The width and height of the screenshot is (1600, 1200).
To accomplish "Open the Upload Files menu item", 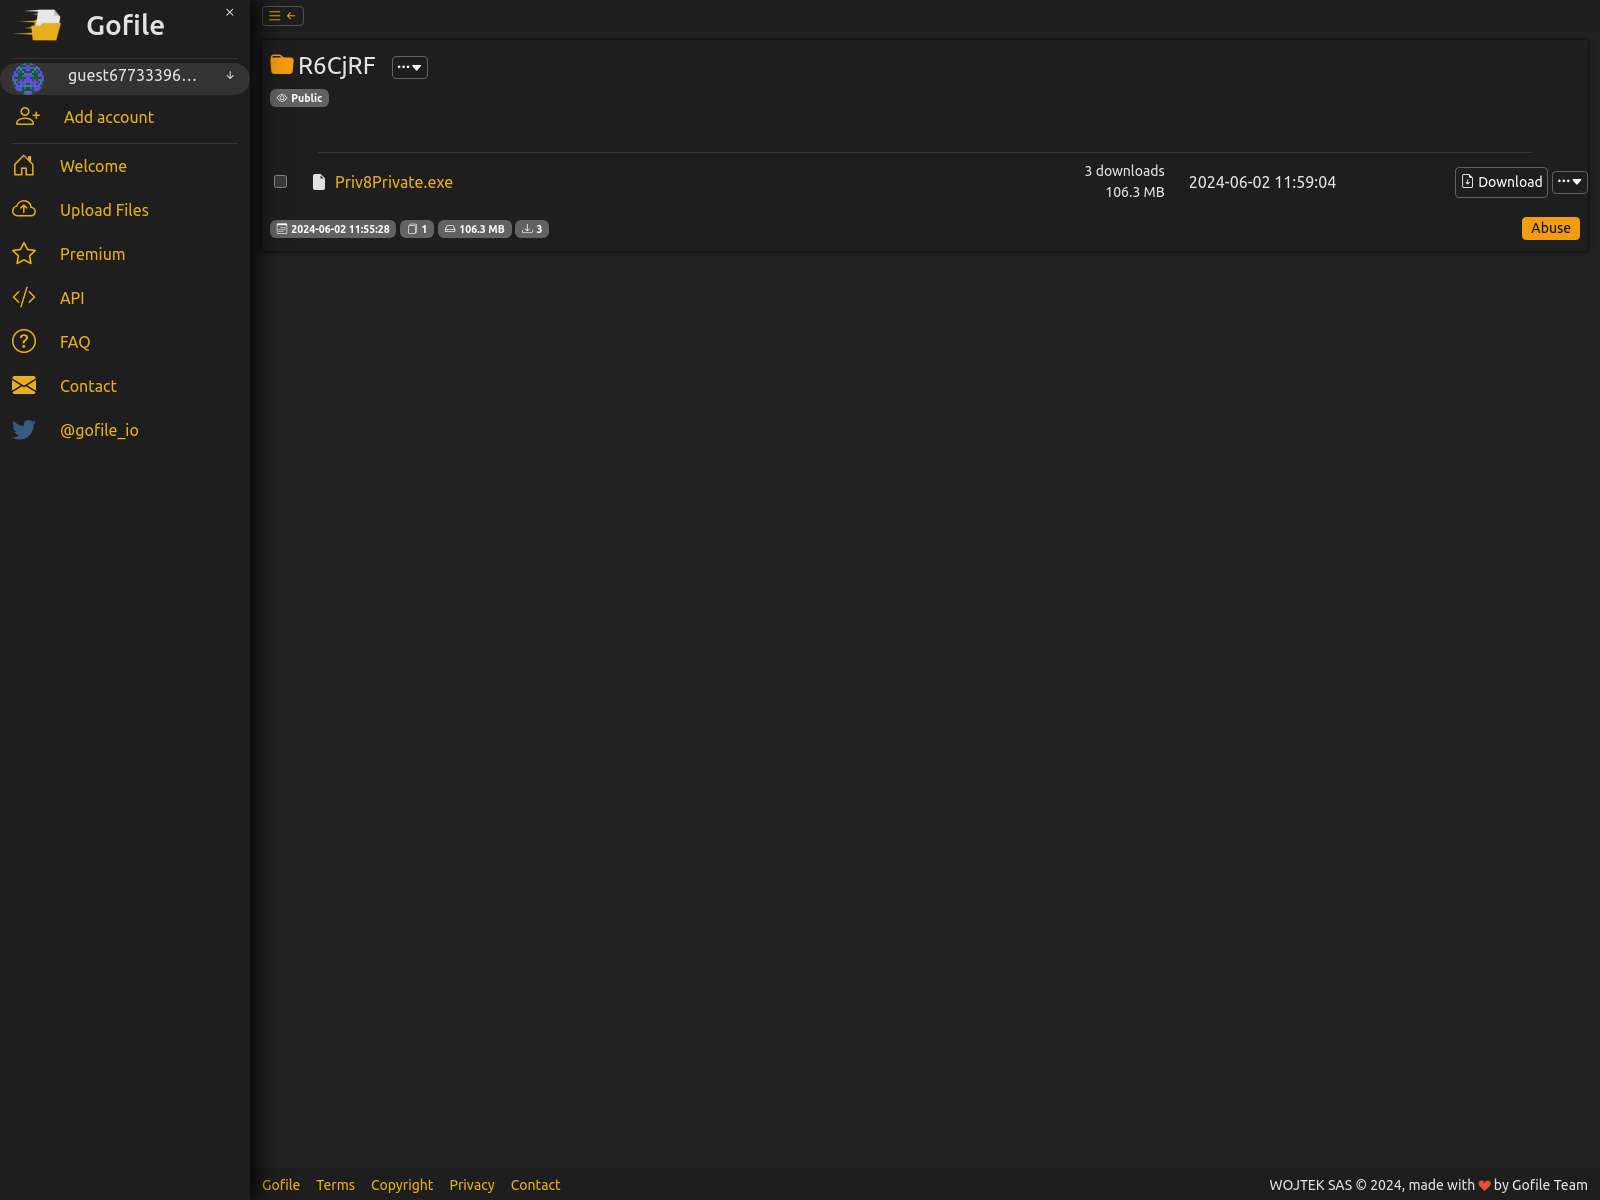I will [104, 210].
